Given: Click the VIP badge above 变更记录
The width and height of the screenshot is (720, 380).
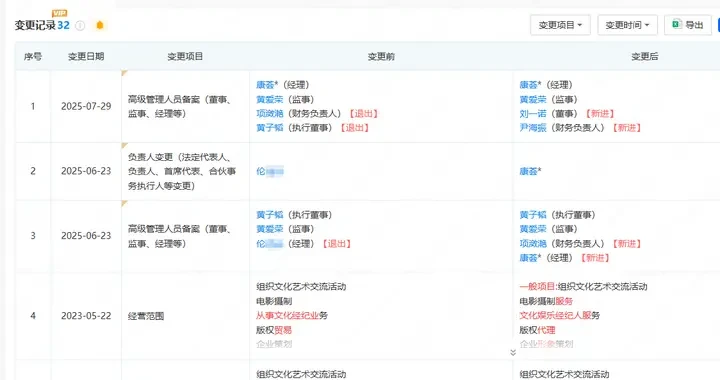Looking at the screenshot, I should pos(59,13).
